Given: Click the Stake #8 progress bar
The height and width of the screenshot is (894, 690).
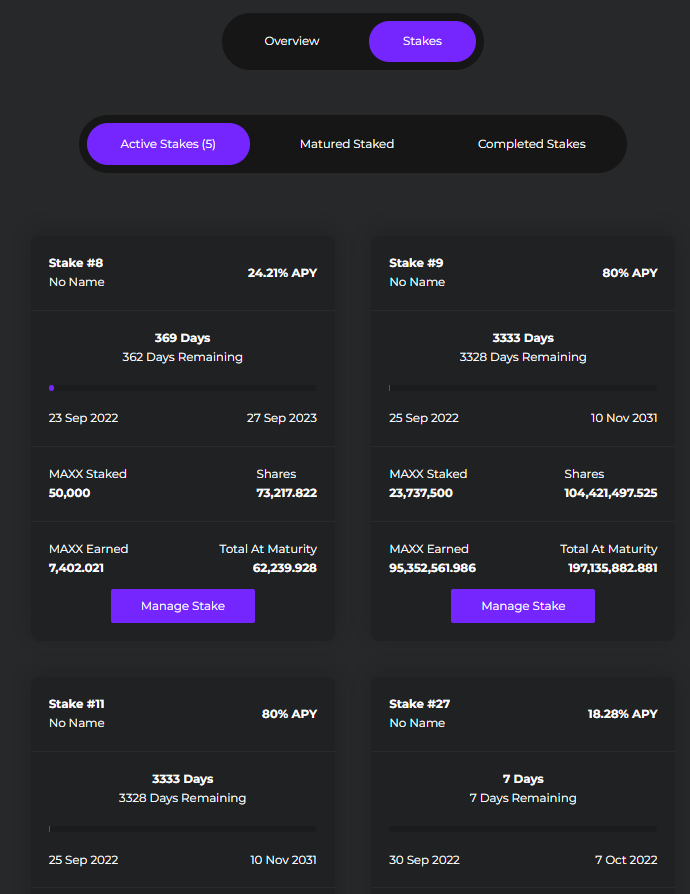Looking at the screenshot, I should click(183, 388).
